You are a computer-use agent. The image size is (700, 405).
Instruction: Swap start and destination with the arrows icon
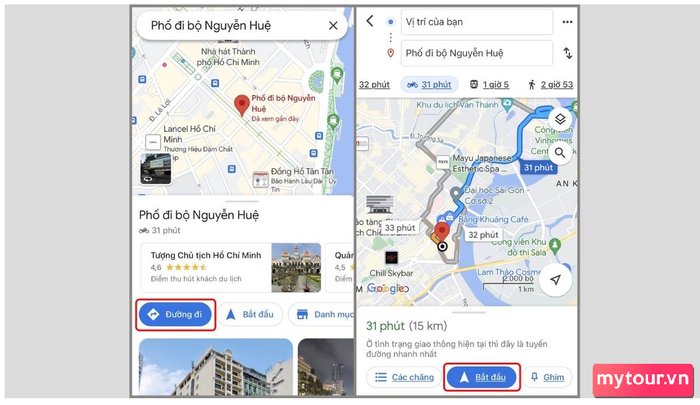pos(567,53)
